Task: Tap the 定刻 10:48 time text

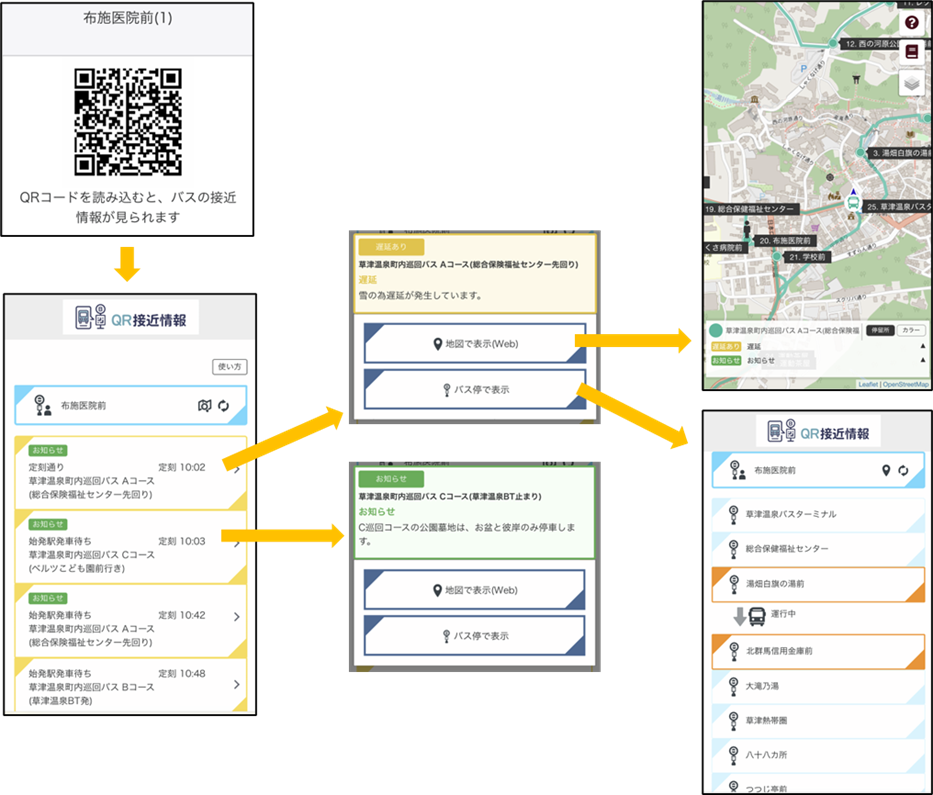Action: pos(181,673)
